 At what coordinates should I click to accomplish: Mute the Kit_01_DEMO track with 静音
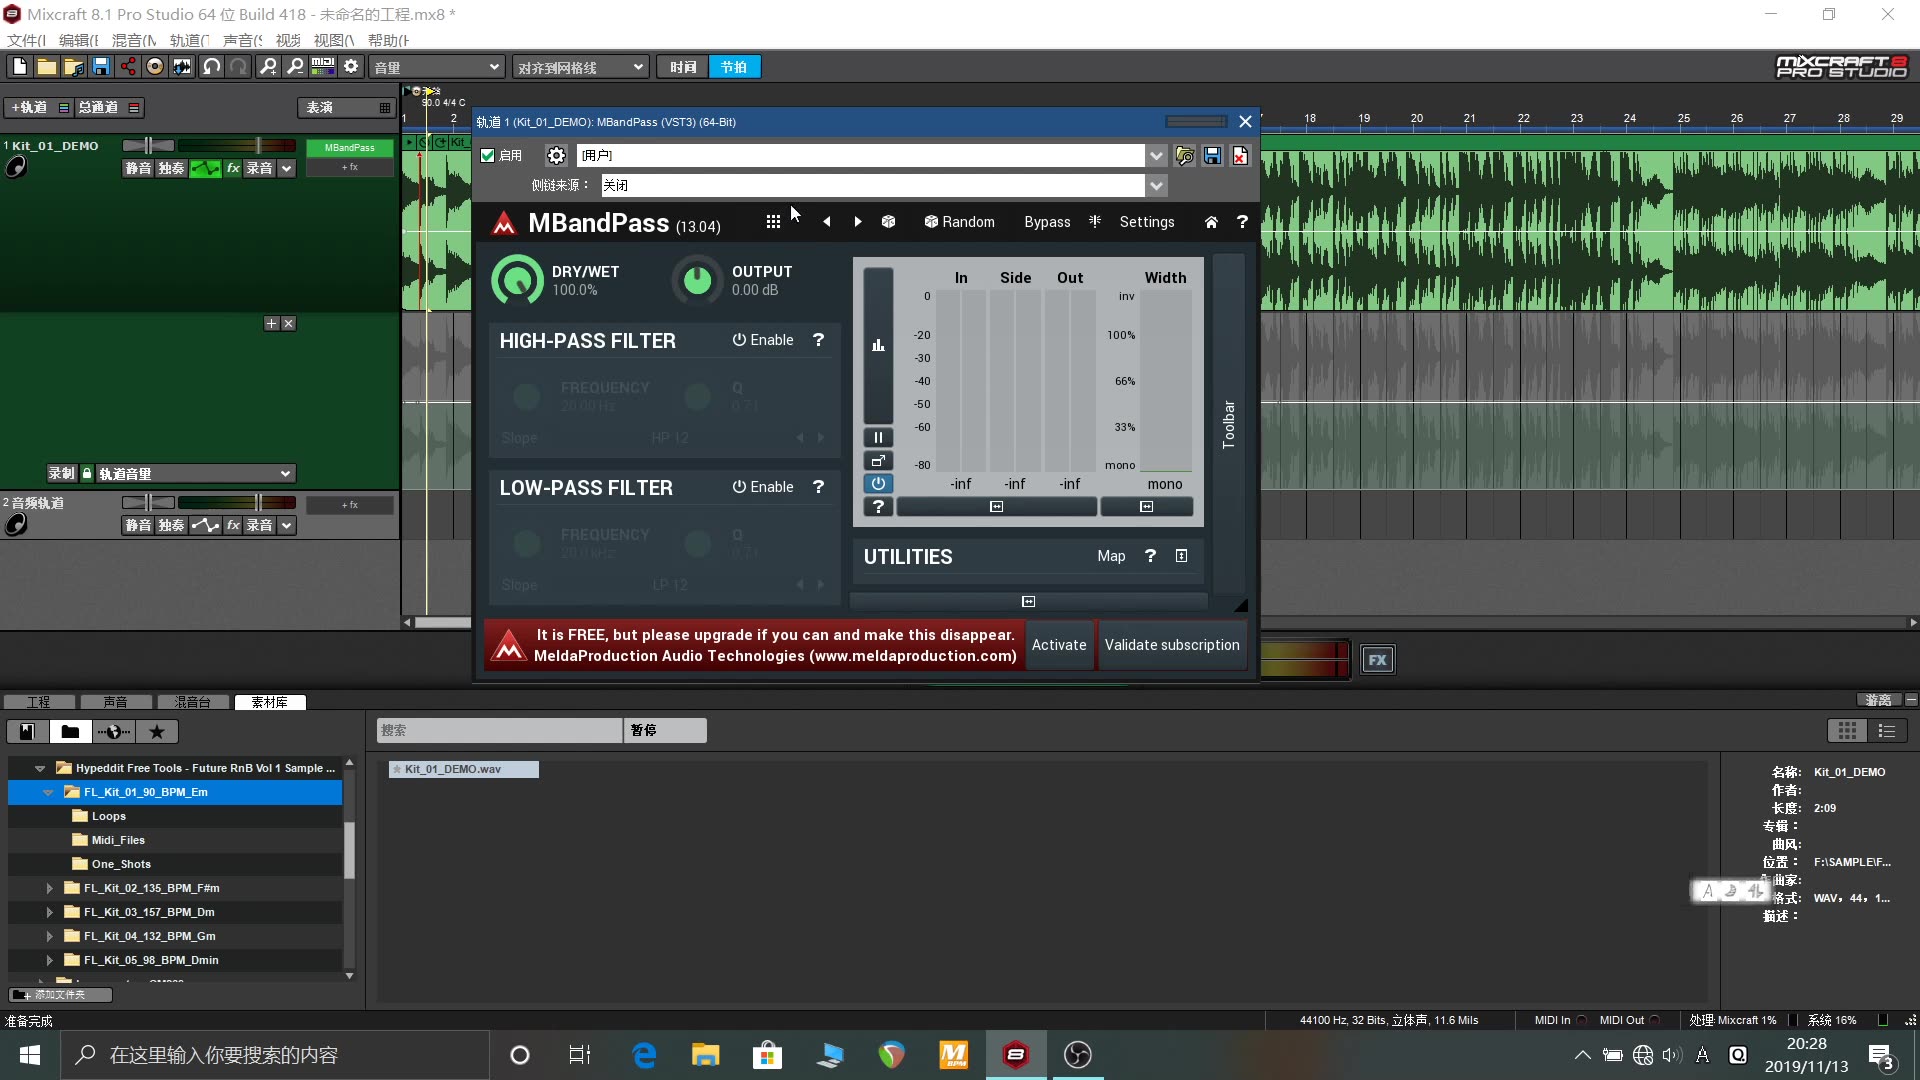138,168
